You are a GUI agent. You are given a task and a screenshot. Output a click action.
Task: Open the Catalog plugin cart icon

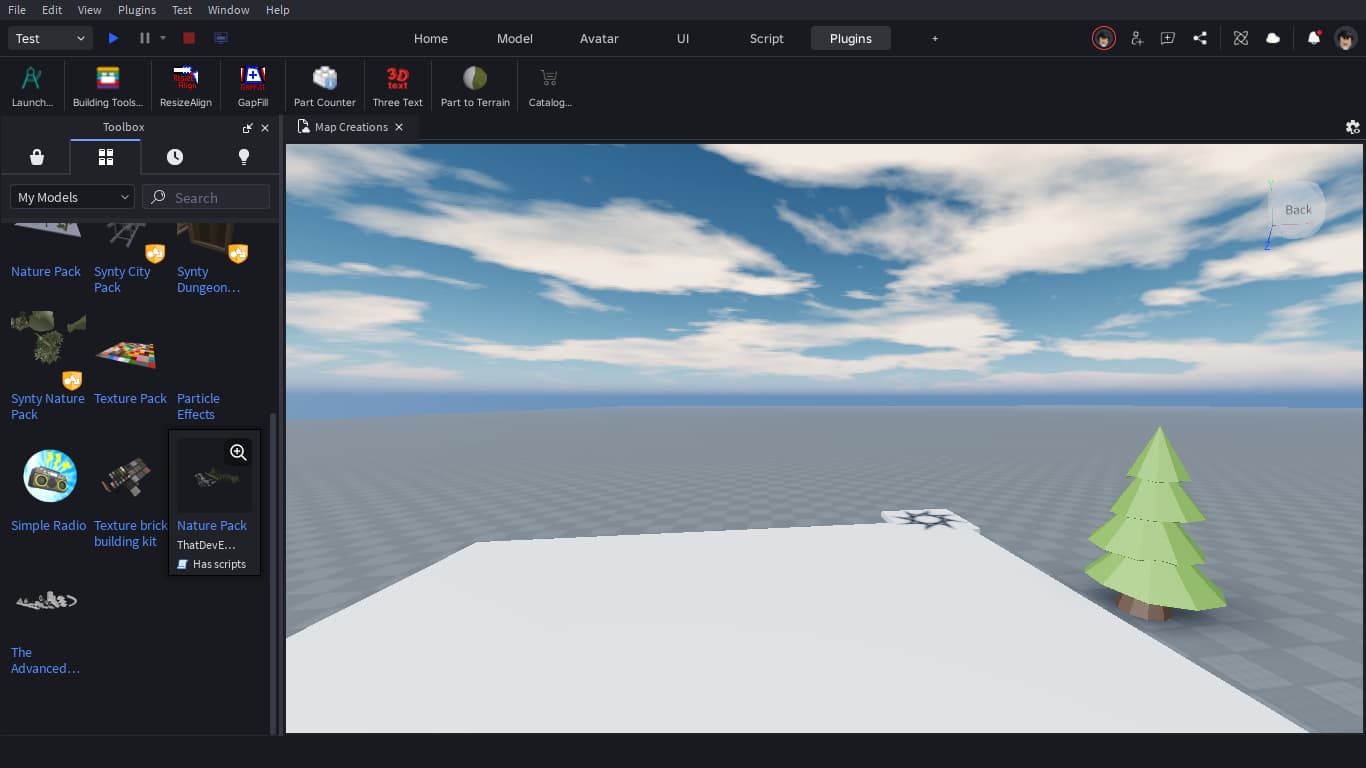pos(549,87)
